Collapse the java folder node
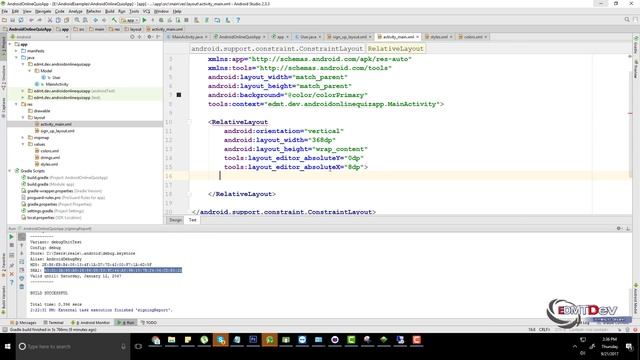 coord(17,58)
